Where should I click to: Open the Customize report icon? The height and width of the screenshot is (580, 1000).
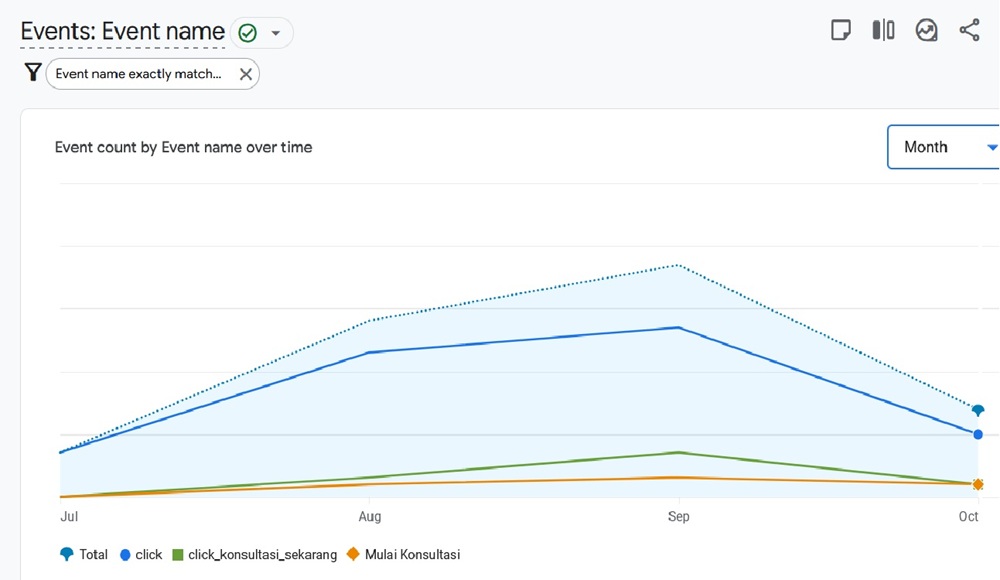(x=841, y=30)
